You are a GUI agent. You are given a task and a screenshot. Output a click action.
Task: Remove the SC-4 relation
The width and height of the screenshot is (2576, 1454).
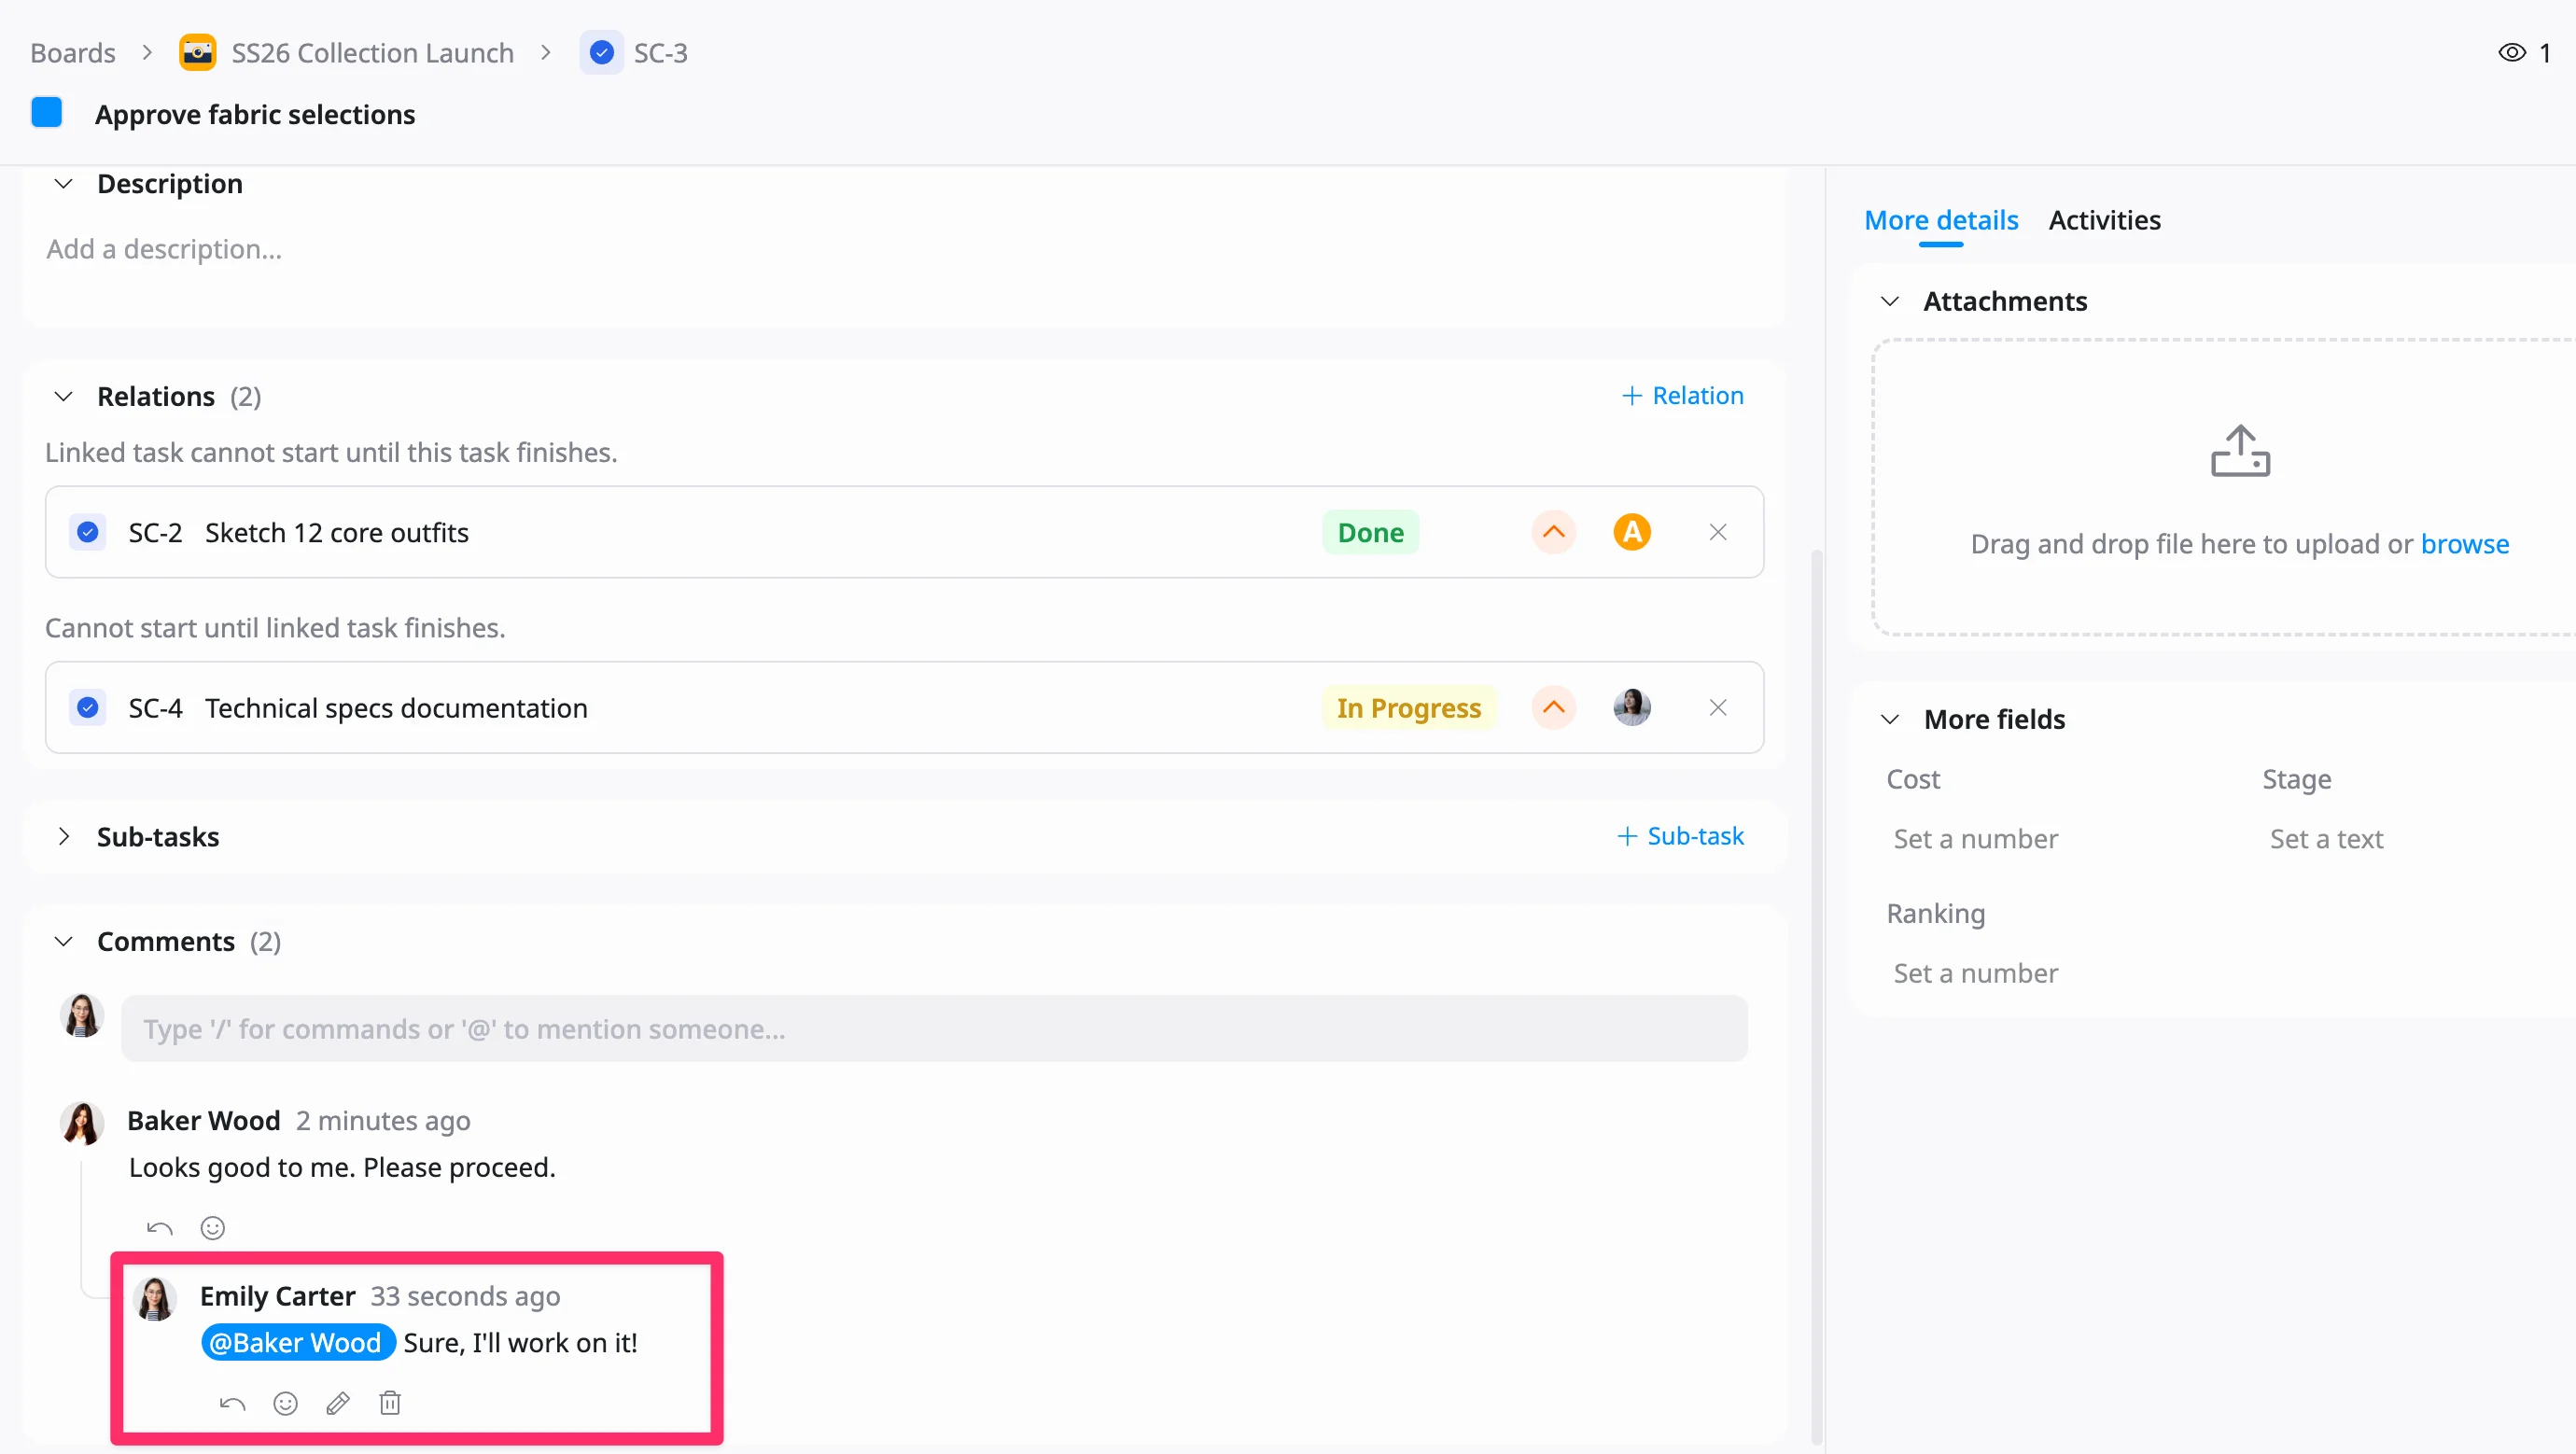click(1717, 708)
